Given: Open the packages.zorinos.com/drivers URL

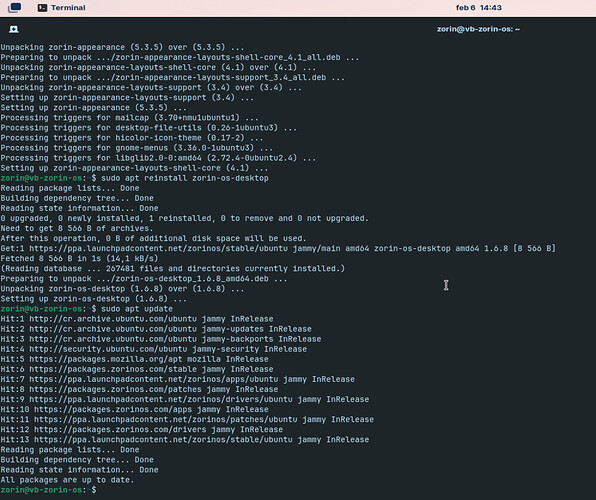Looking at the screenshot, I should 120,429.
